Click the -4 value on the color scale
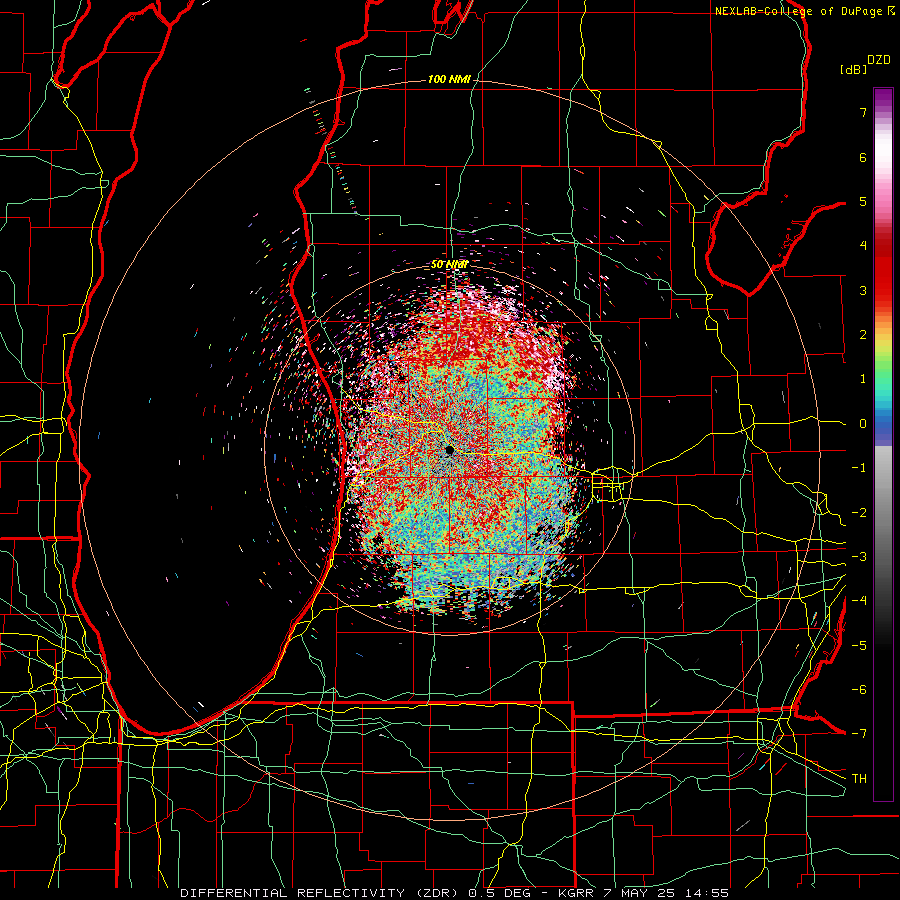 click(x=859, y=601)
